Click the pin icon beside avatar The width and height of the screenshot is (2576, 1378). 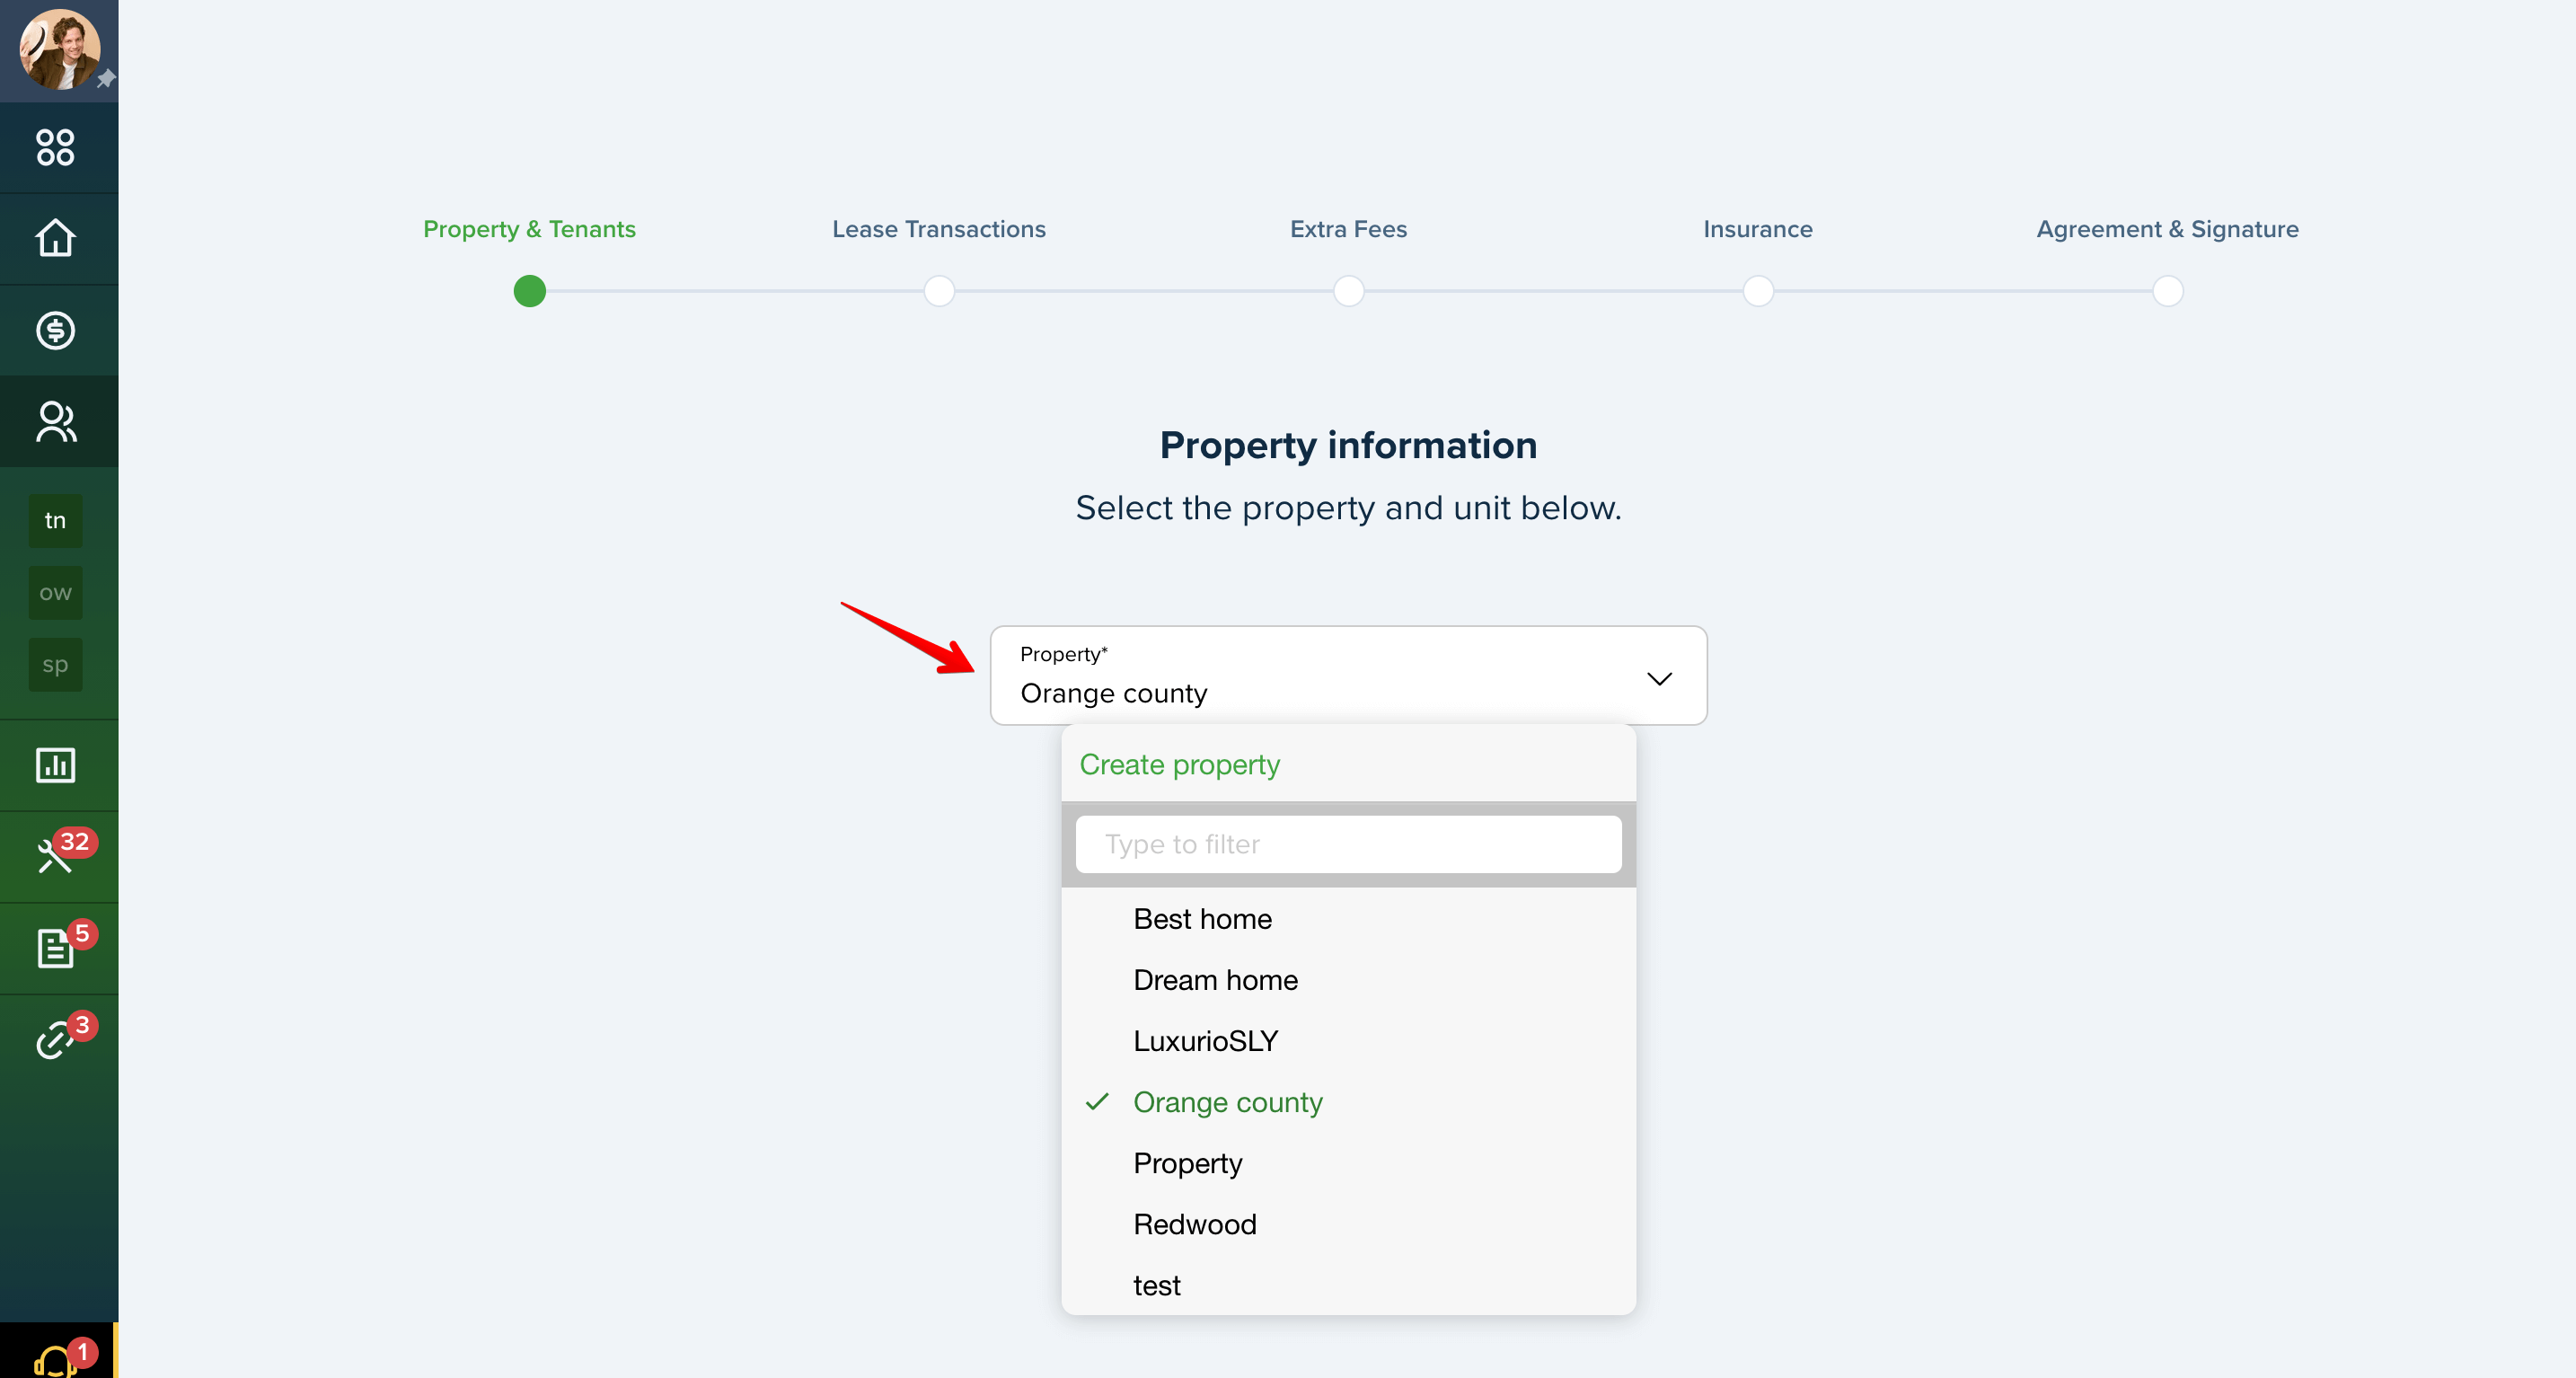tap(106, 78)
